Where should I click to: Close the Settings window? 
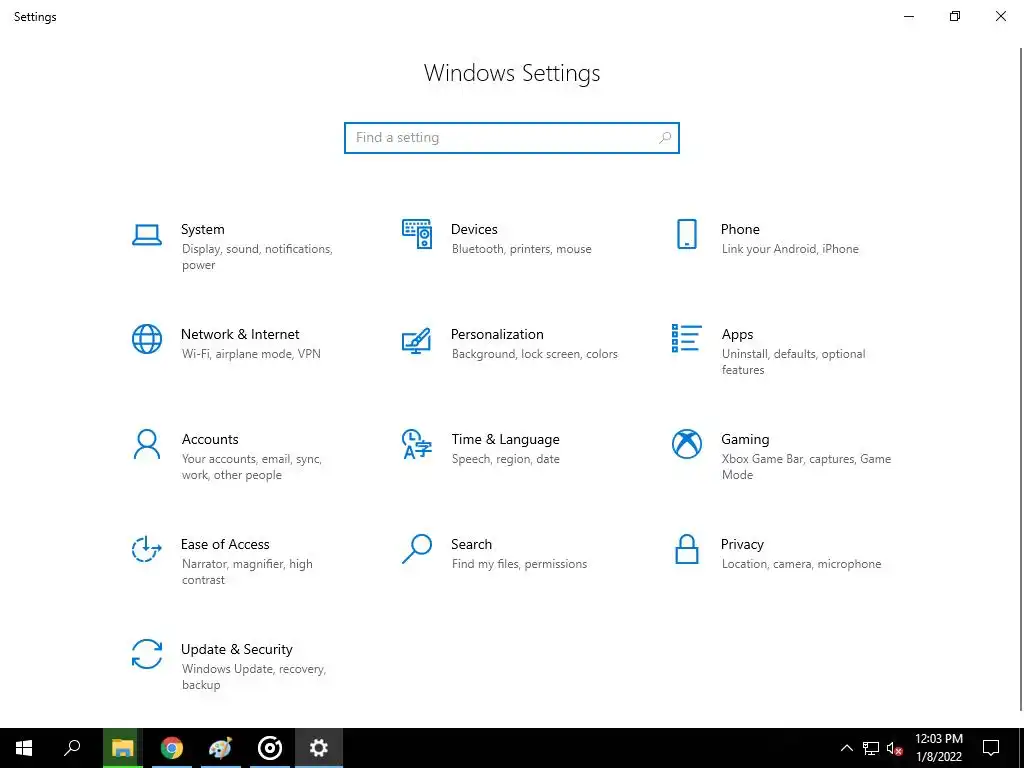1000,16
